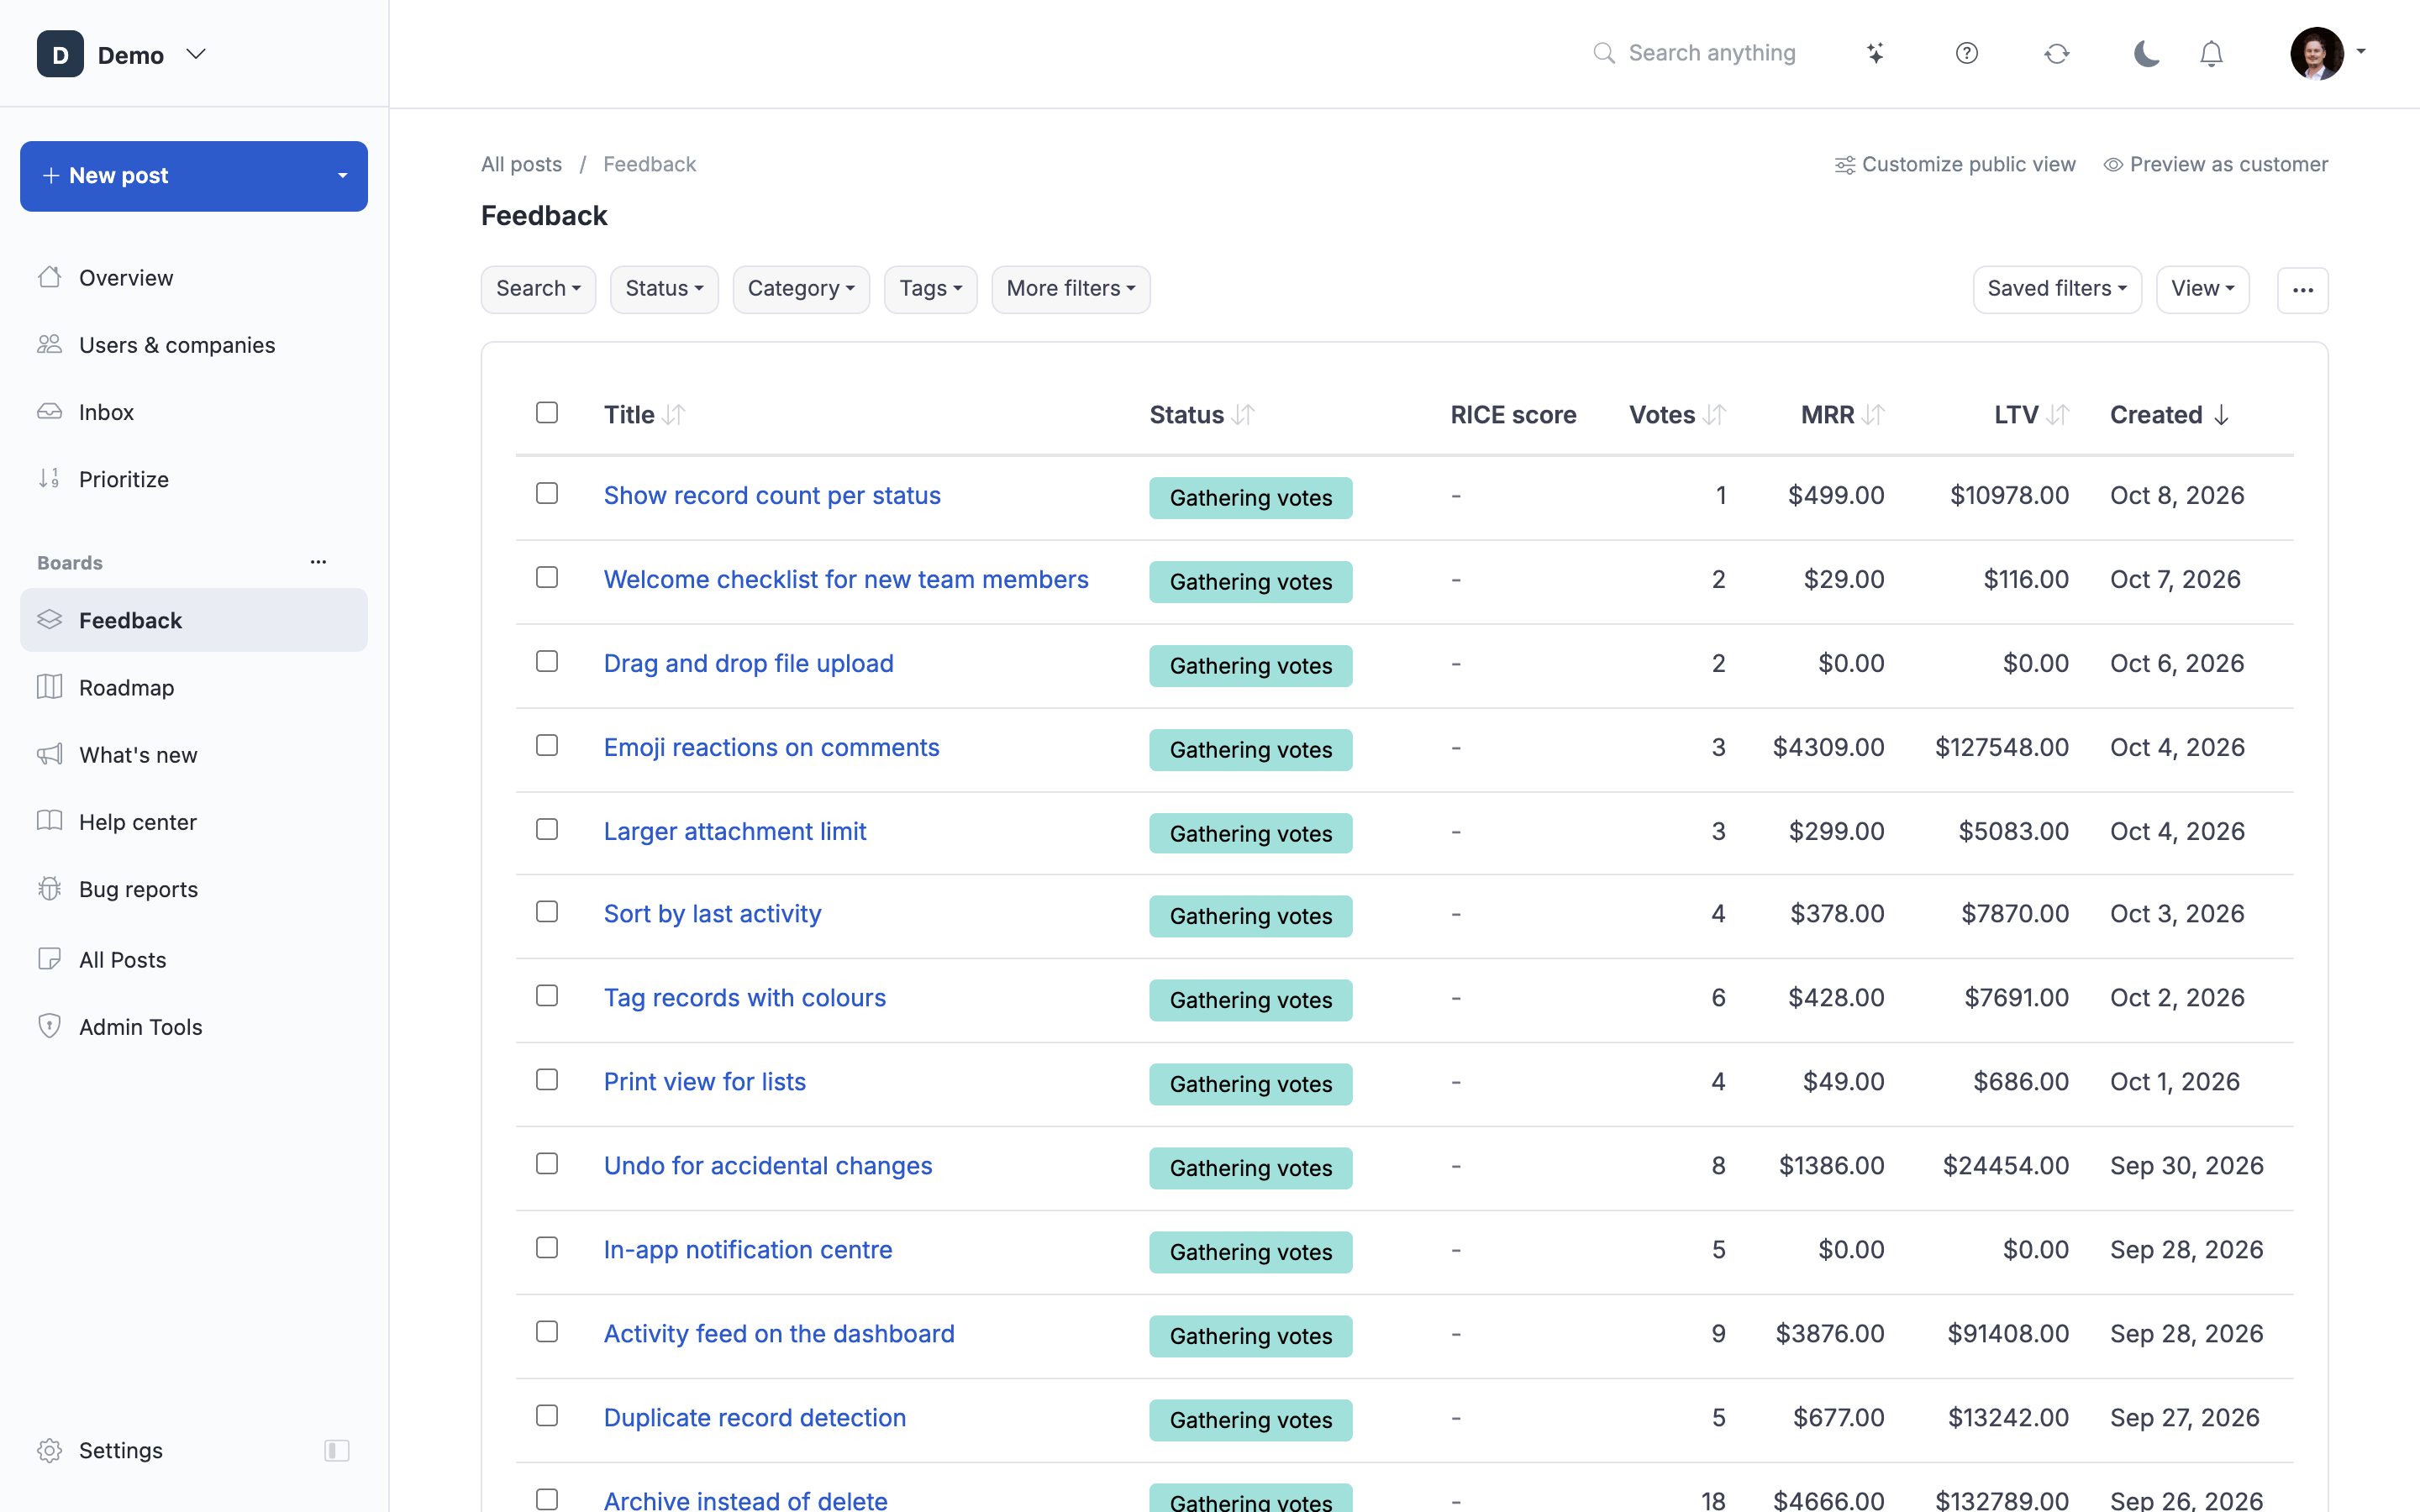Image resolution: width=2420 pixels, height=1512 pixels.
Task: Open the Tags filter dropdown
Action: [x=930, y=289]
